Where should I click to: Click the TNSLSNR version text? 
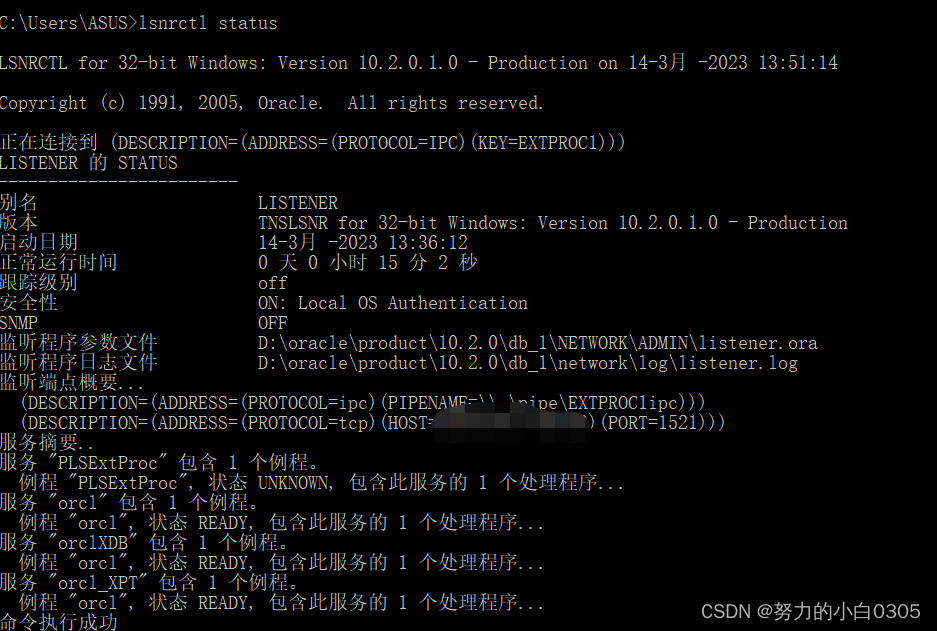click(552, 223)
